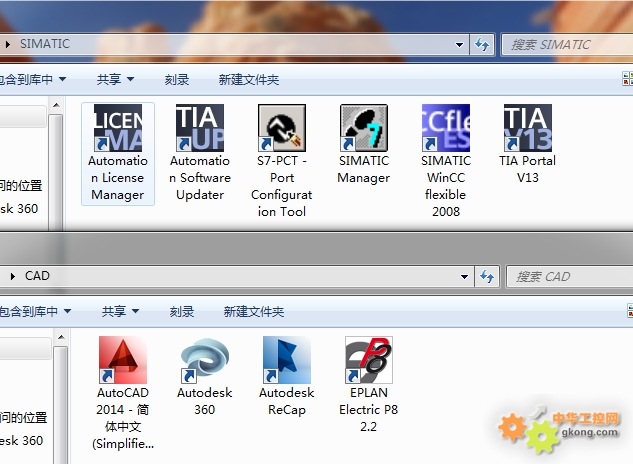Launch Autodesk ReCap shortcut icon
The width and height of the screenshot is (633, 464).
pyautogui.click(x=287, y=377)
